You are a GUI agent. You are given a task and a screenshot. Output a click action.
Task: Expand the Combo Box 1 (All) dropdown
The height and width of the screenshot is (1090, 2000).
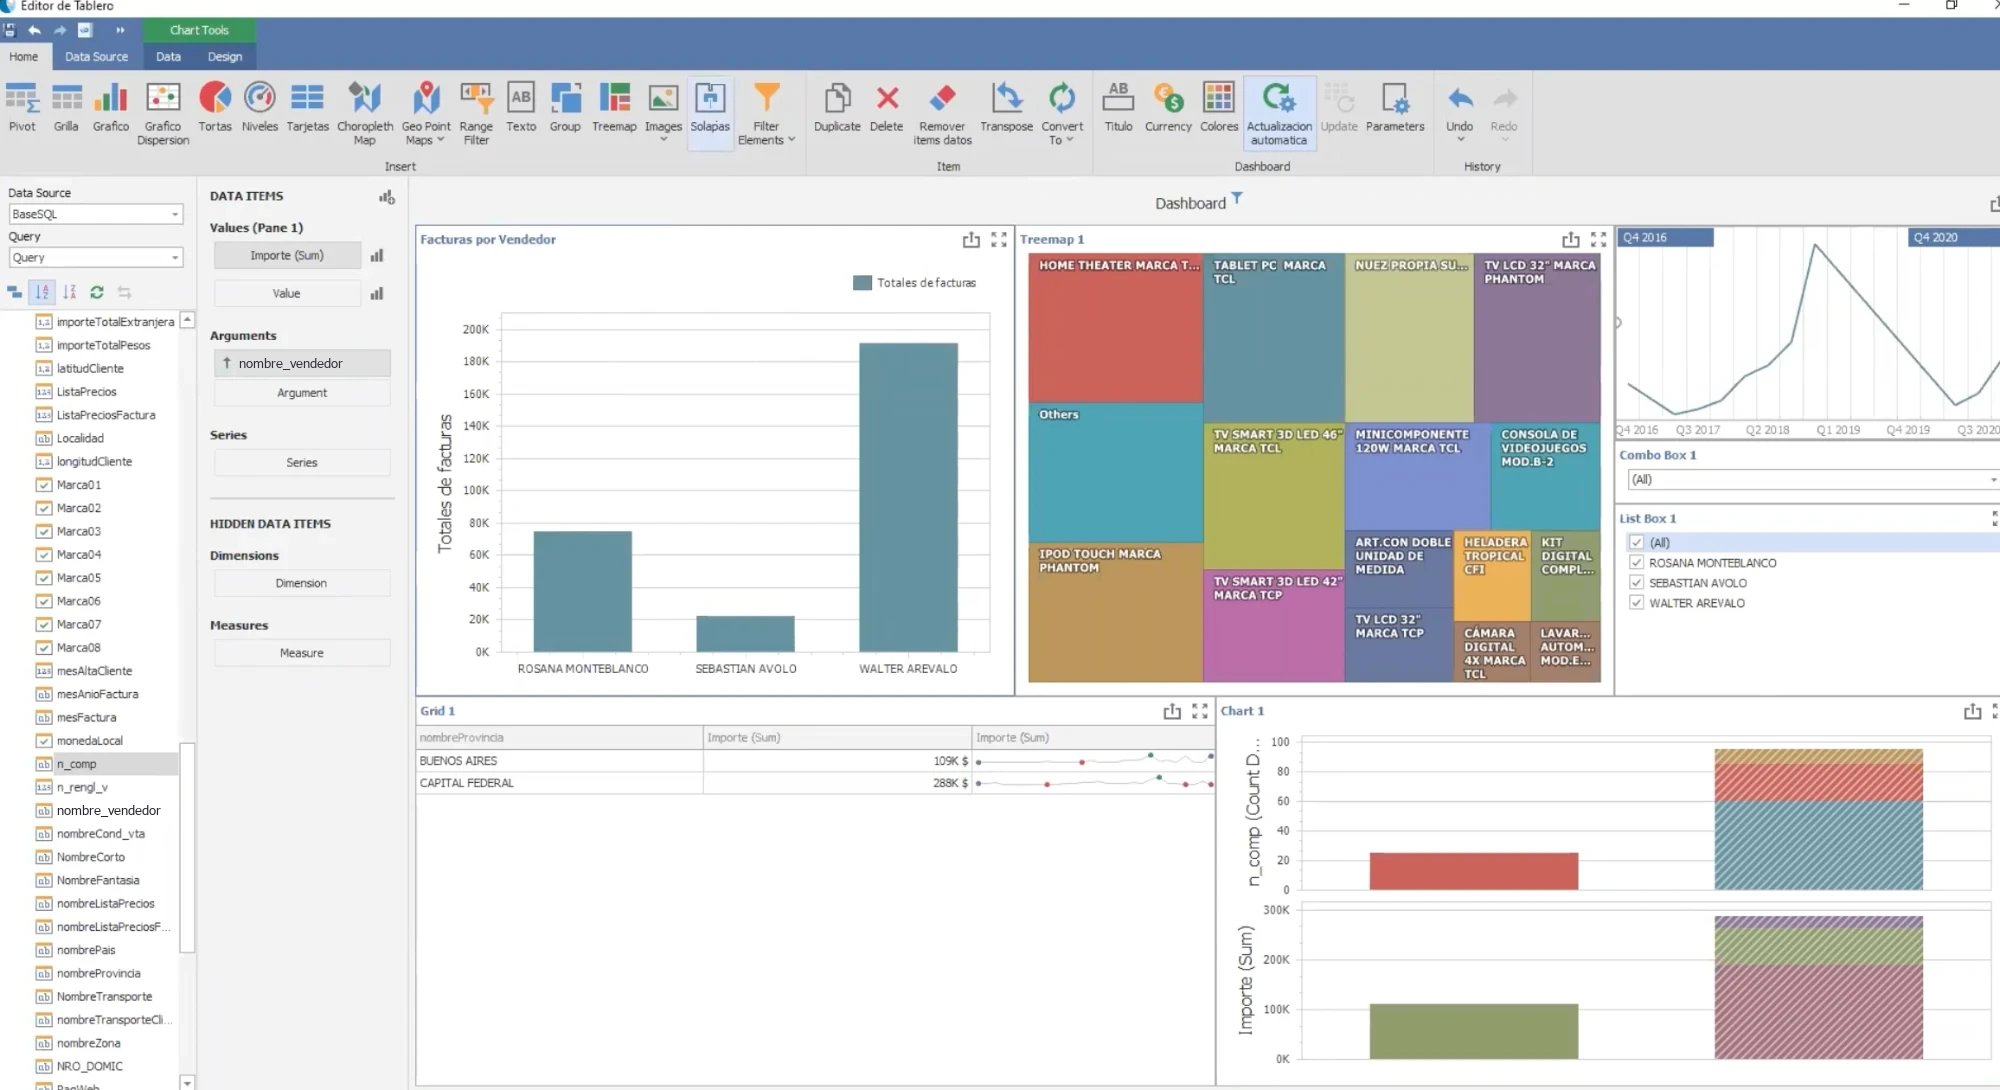point(1993,480)
